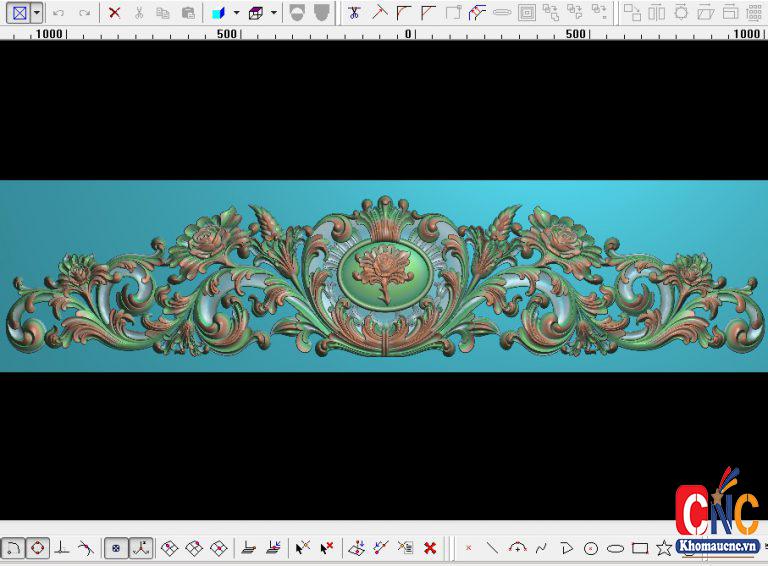Select the ellipse drawing tool
Image resolution: width=768 pixels, height=566 pixels.
click(x=616, y=548)
